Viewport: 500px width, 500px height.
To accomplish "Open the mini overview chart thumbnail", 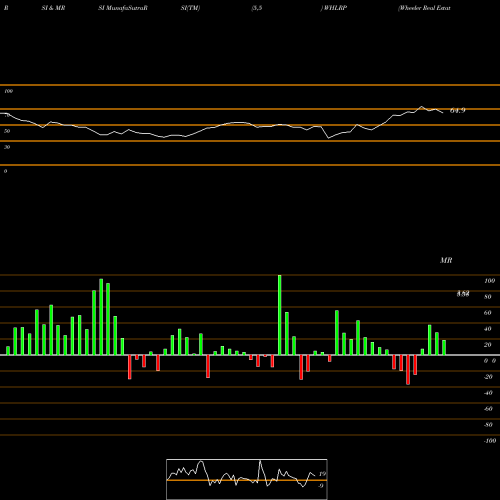I will pyautogui.click(x=247, y=479).
